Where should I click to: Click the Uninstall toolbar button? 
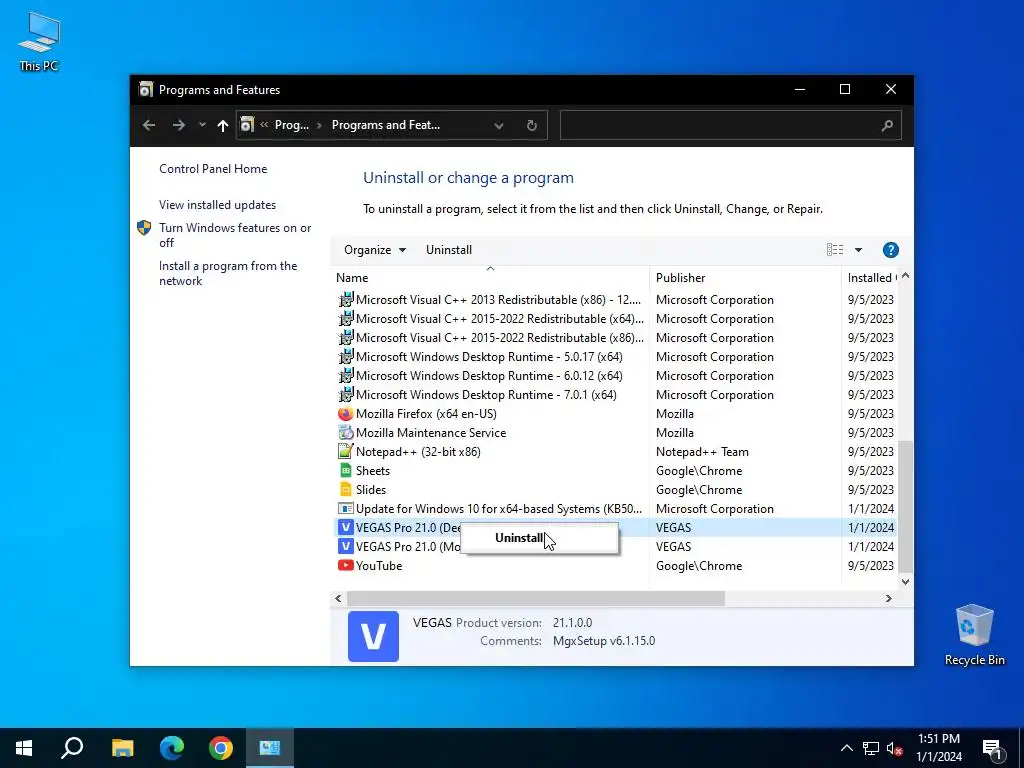[449, 249]
